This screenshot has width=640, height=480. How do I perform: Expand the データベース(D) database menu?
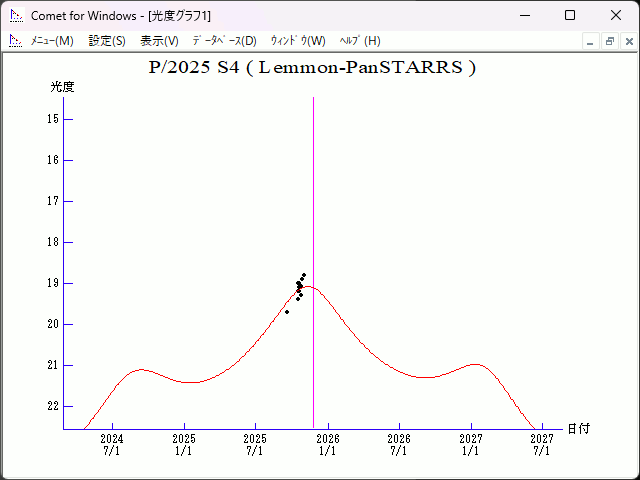click(x=224, y=41)
